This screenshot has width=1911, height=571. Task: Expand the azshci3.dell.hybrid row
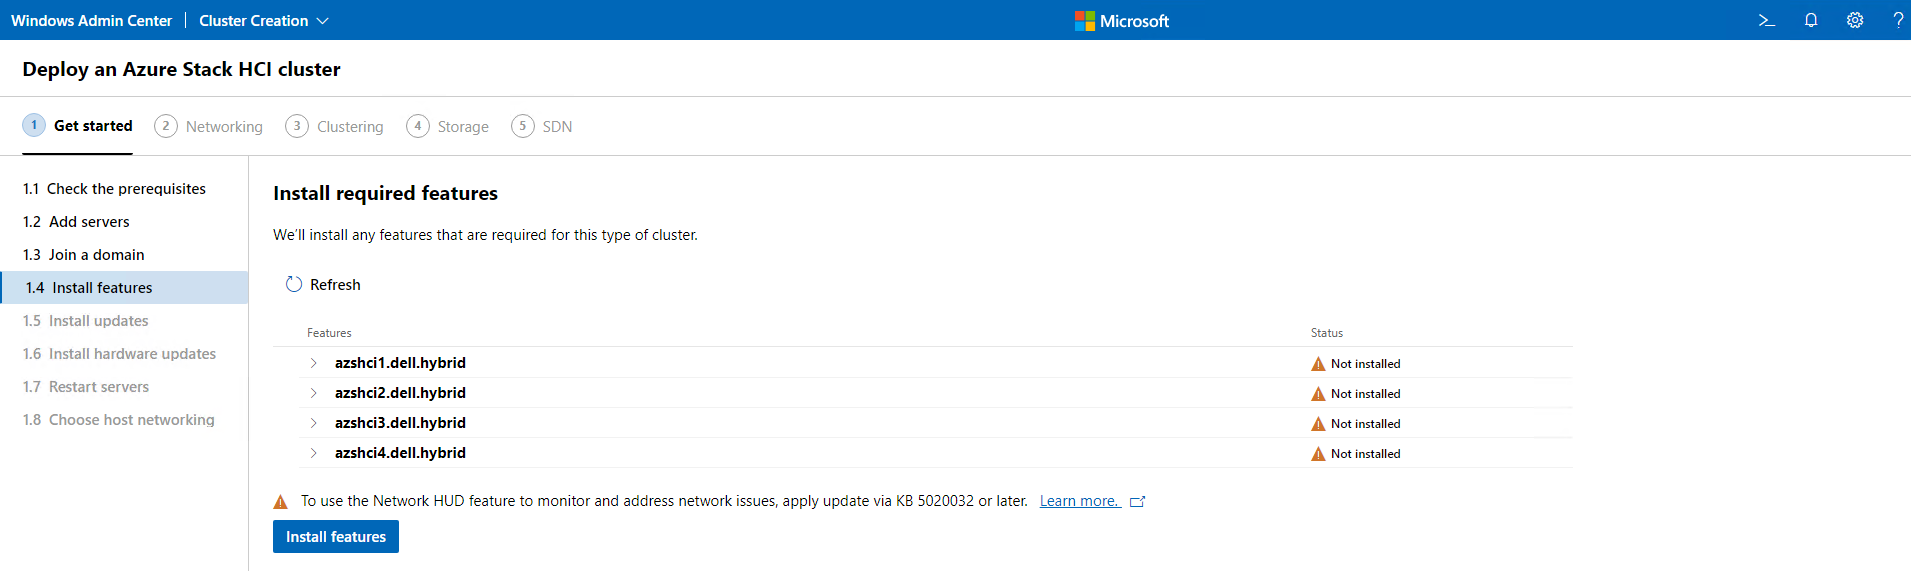(x=313, y=423)
